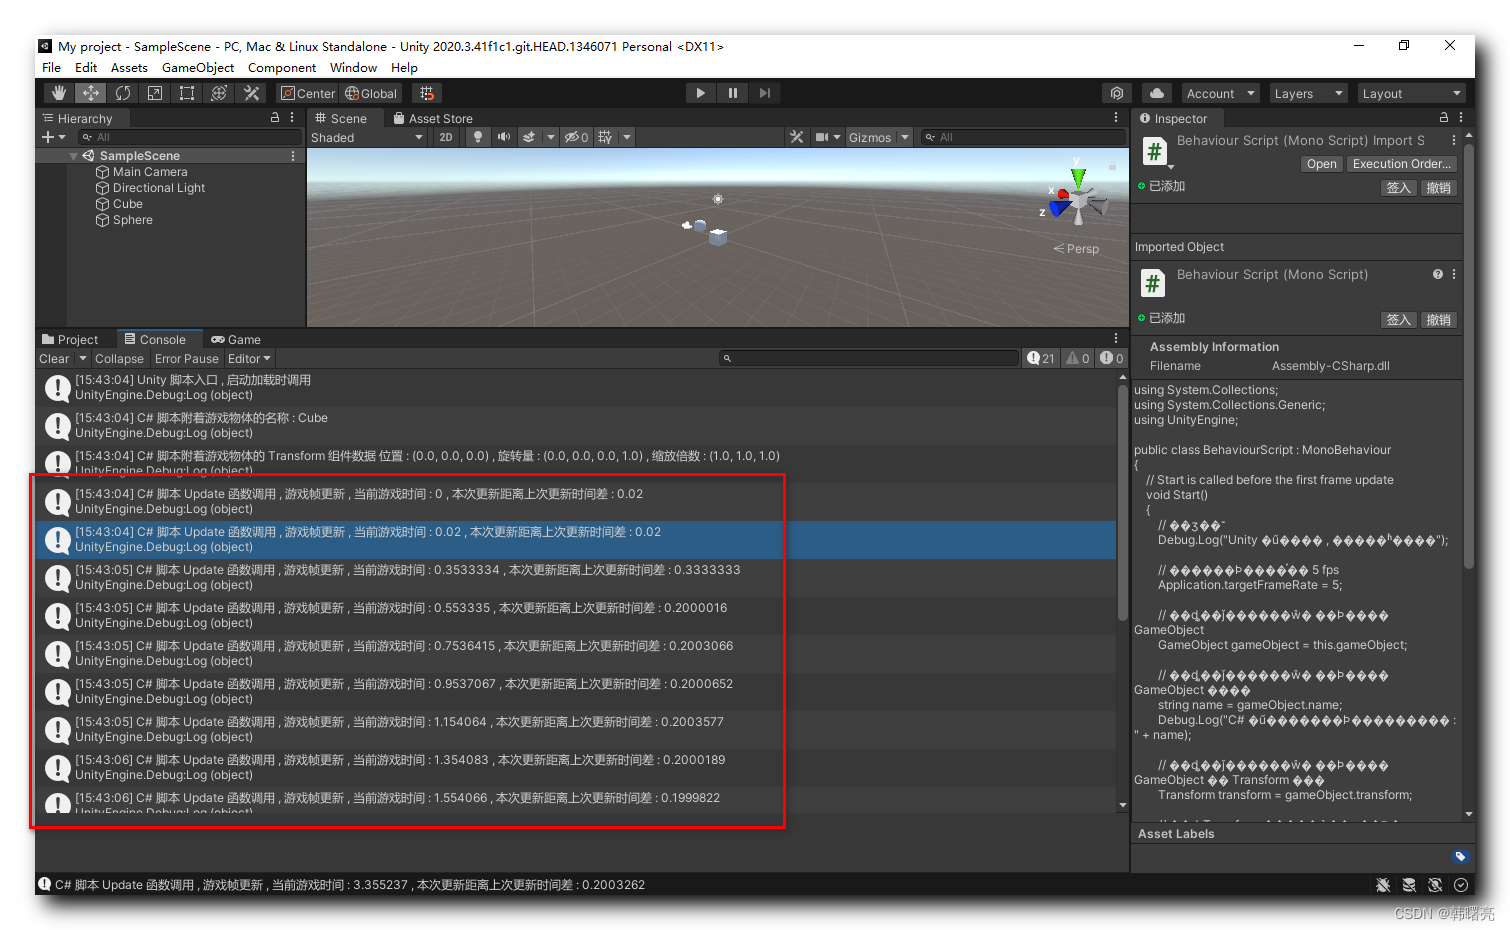Toggle scene view audio
This screenshot has height=930, width=1510.
click(x=503, y=137)
